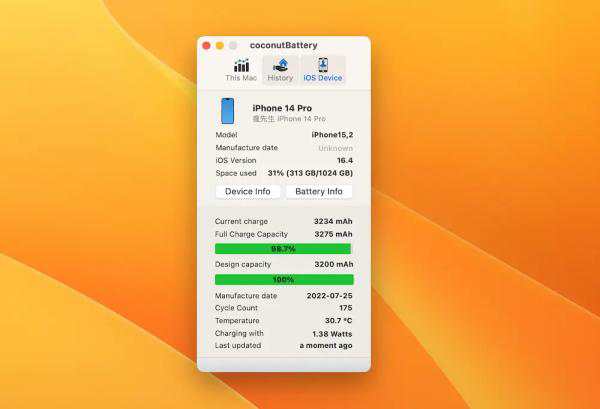Click the iOS Version label

click(236, 160)
